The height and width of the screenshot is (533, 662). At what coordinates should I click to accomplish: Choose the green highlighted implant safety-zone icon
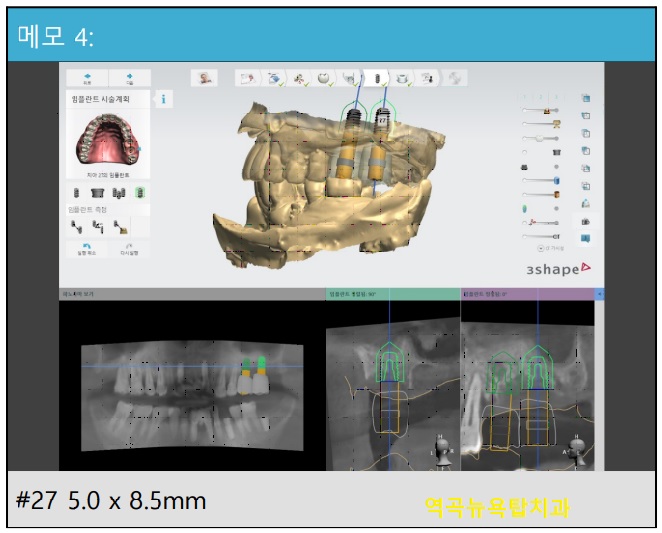[x=140, y=193]
